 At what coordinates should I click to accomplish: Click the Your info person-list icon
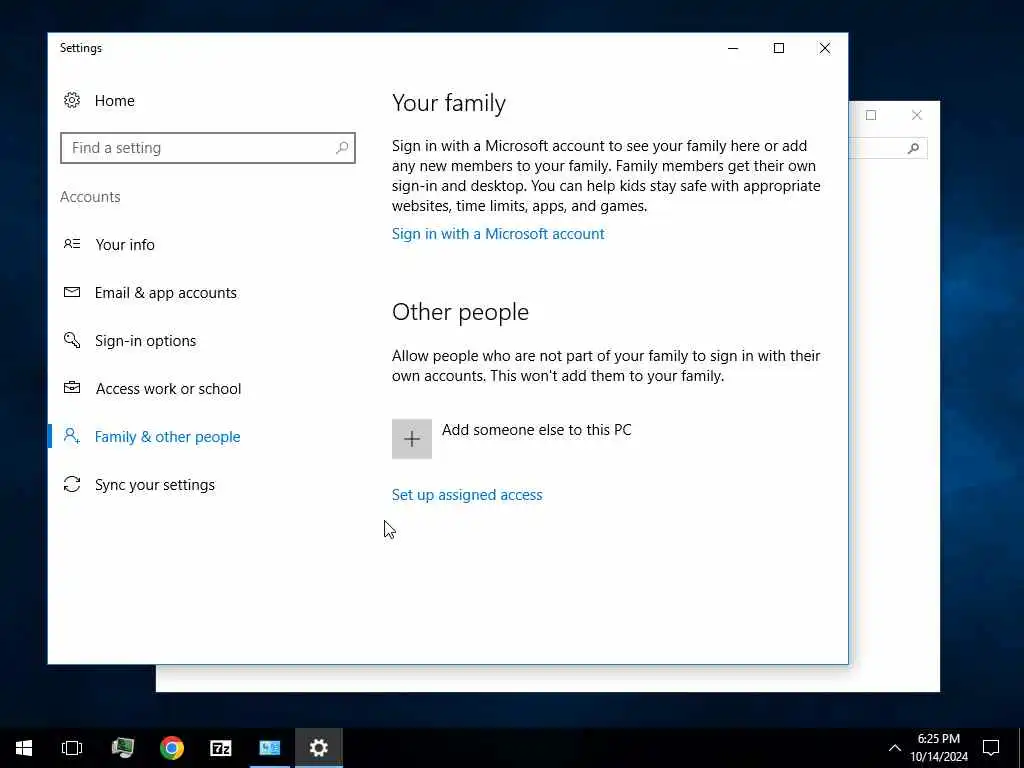pos(72,244)
